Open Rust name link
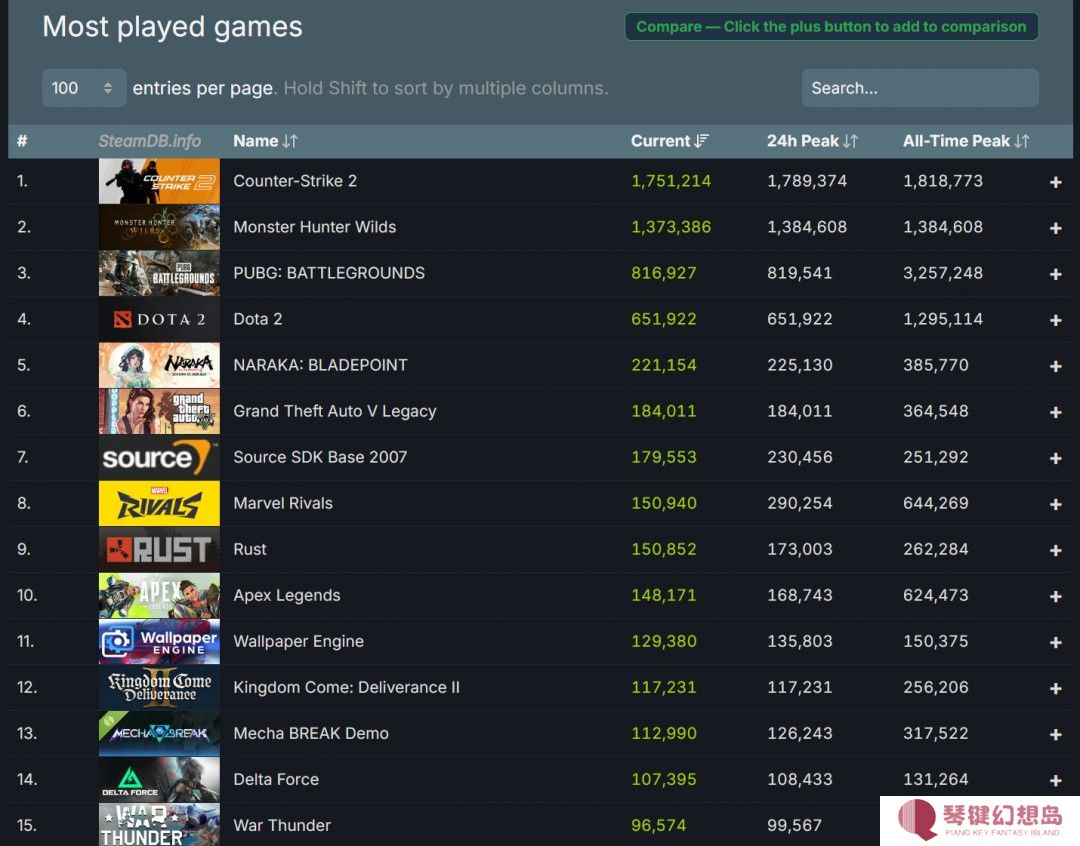The height and width of the screenshot is (846, 1080). (250, 549)
